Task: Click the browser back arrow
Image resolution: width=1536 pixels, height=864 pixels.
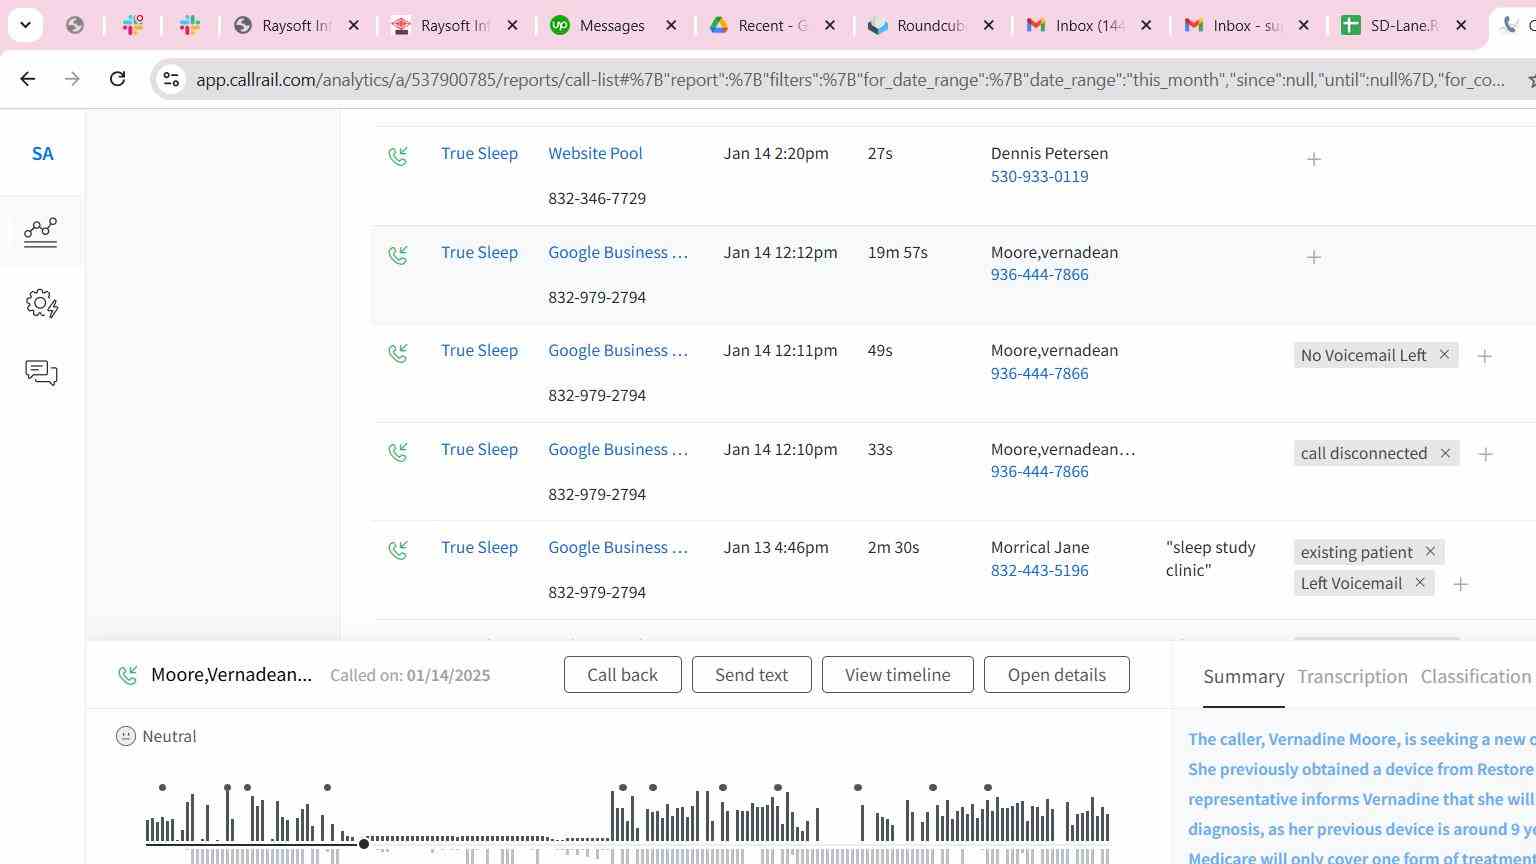Action: (x=27, y=79)
